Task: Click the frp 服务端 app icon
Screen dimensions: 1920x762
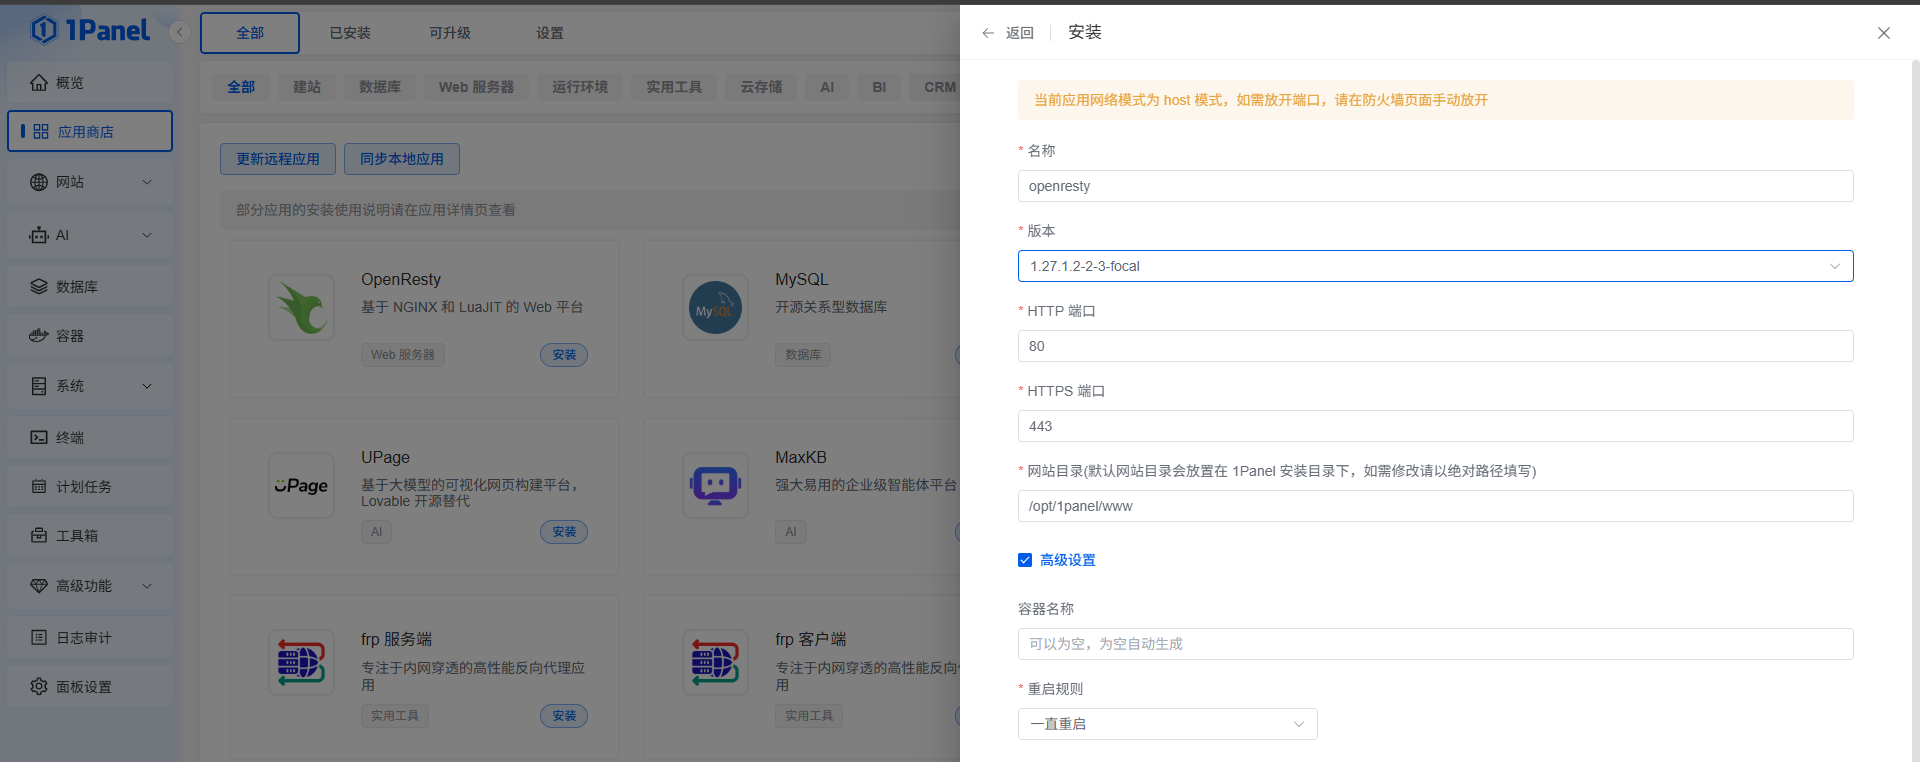Action: point(301,662)
